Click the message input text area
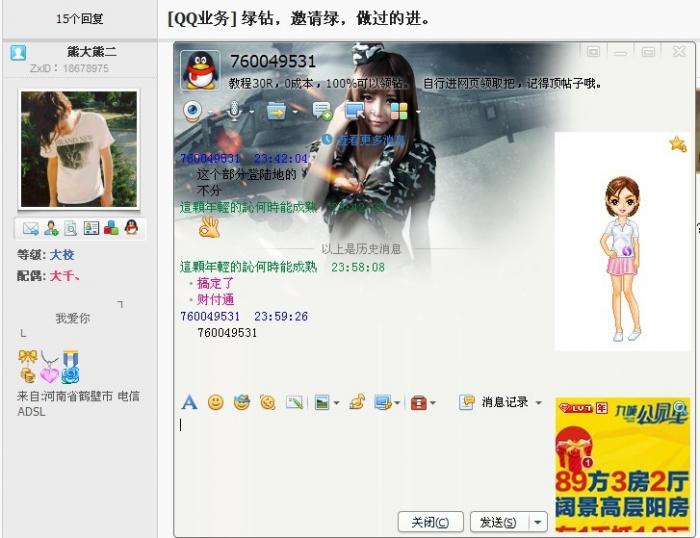This screenshot has width=700, height=538. point(362,460)
